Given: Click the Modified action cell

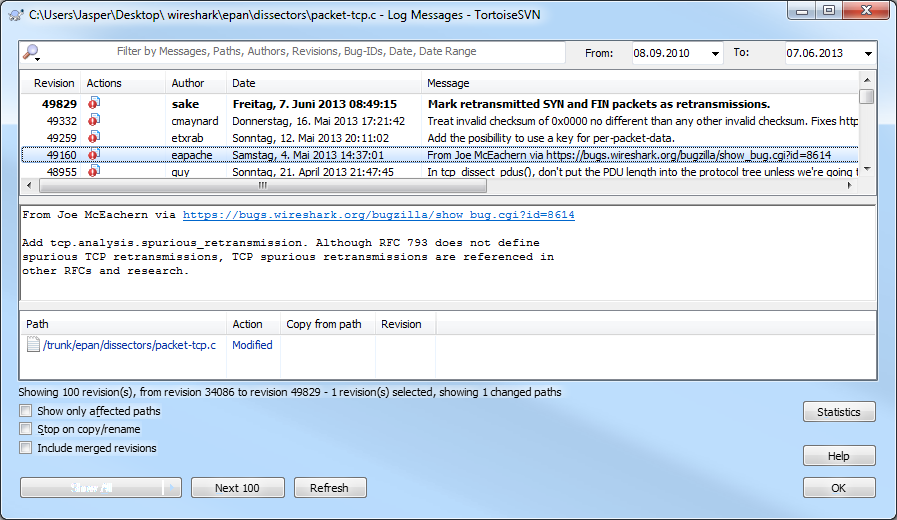Looking at the screenshot, I should pyautogui.click(x=252, y=345).
